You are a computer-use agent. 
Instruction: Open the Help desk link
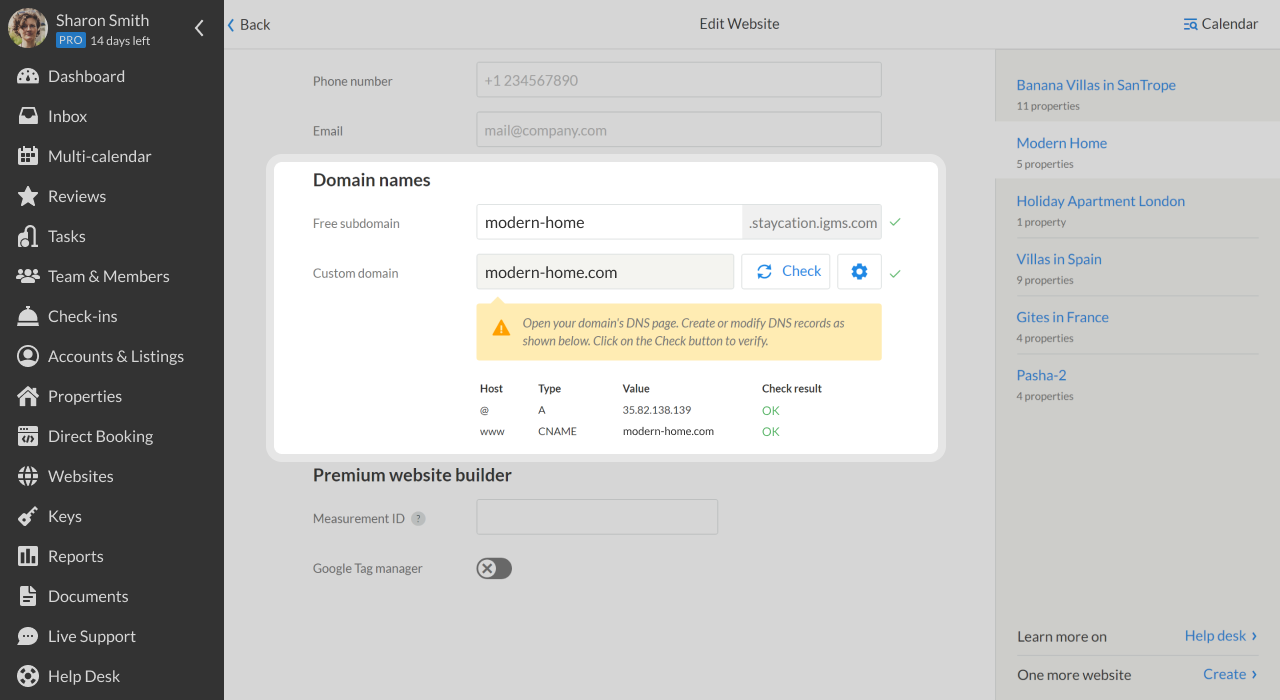click(1221, 636)
